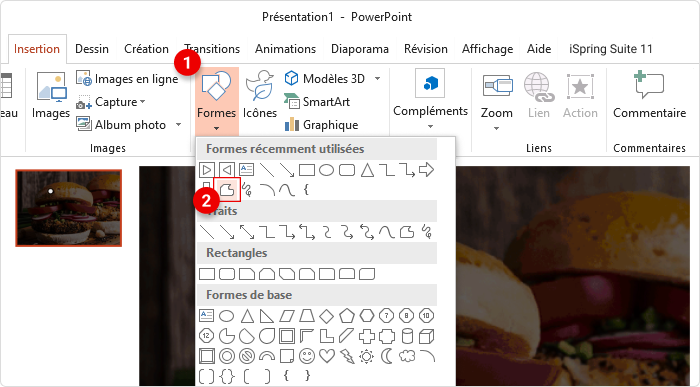700x387 pixels.
Task: Click the Modèles 3D button
Action: (x=325, y=79)
